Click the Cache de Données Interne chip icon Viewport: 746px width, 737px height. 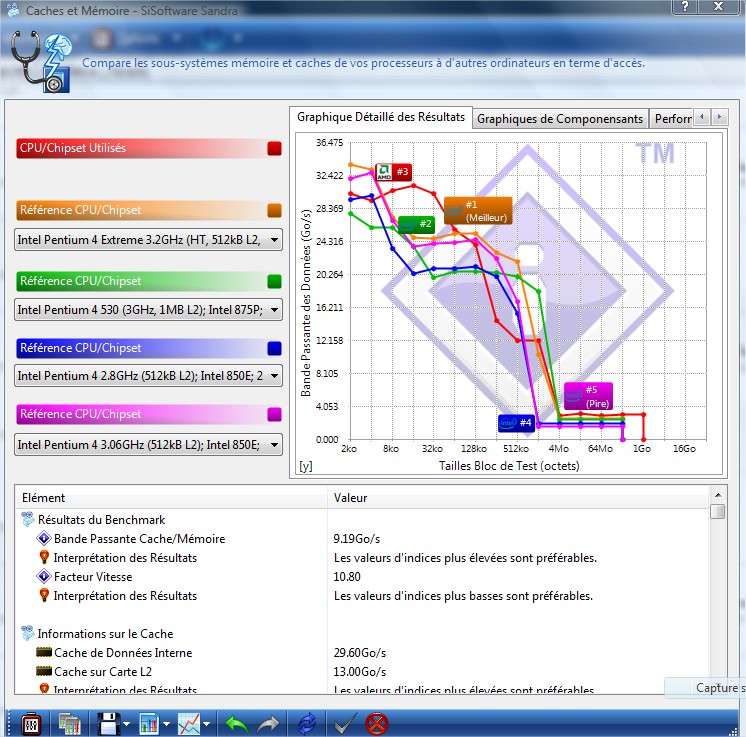pos(44,652)
